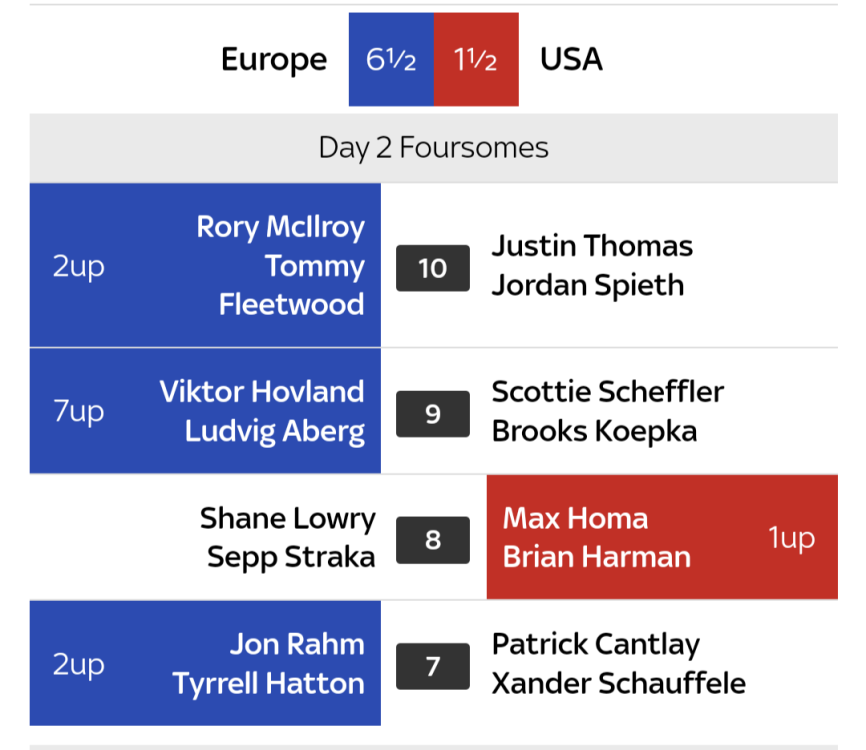Click Max Homa and Brian Harman pairing
866x750 pixels.
pyautogui.click(x=596, y=538)
